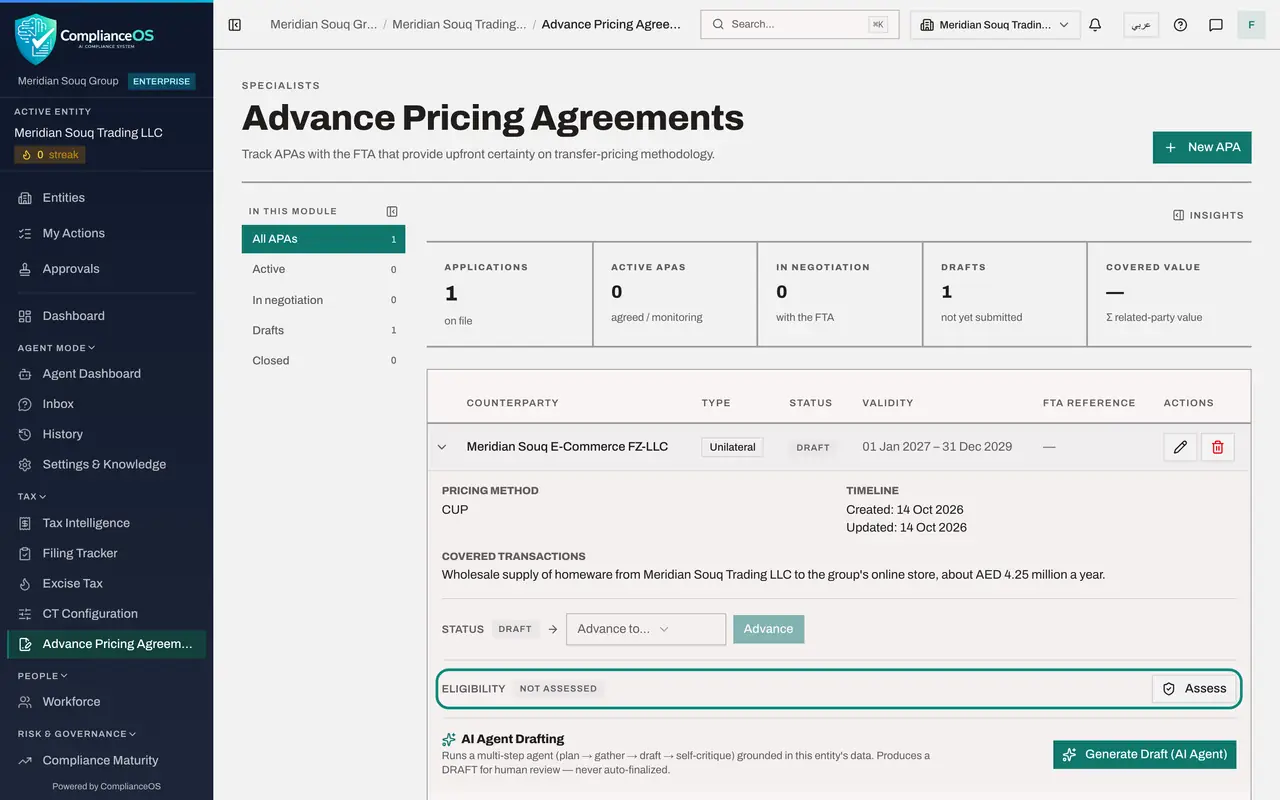This screenshot has width=1280, height=800.
Task: Focus the Search field
Action: coord(800,25)
